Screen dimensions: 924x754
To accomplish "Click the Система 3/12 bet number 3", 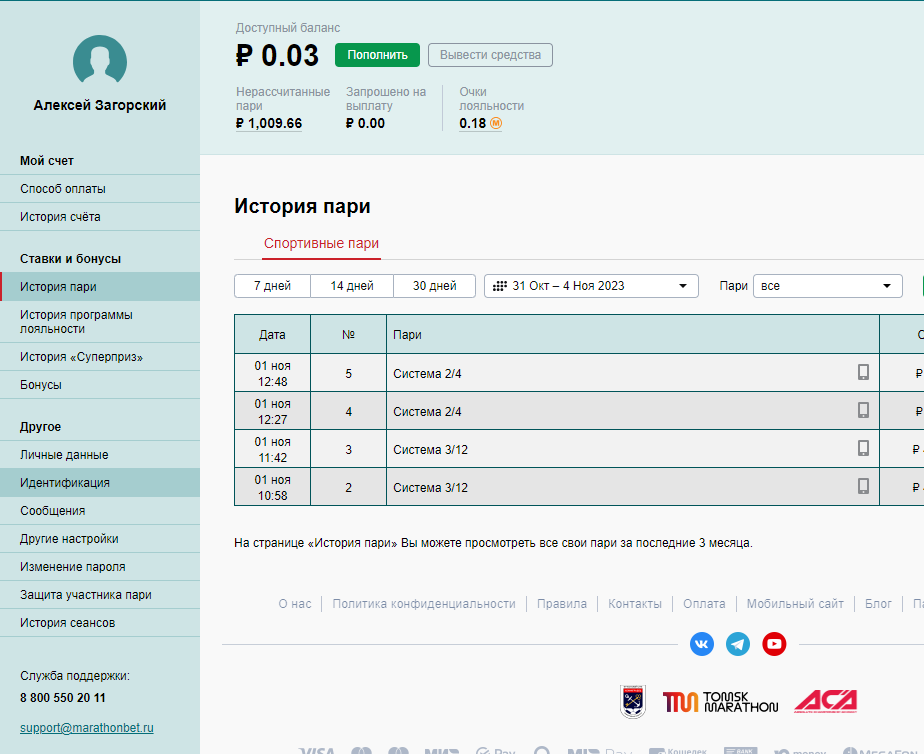I will (431, 449).
